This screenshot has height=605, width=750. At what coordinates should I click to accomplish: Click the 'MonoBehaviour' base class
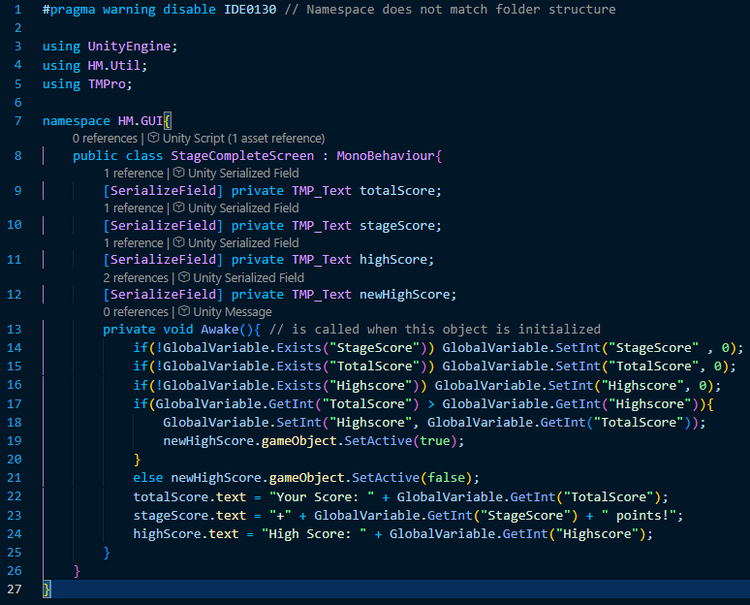pos(386,156)
